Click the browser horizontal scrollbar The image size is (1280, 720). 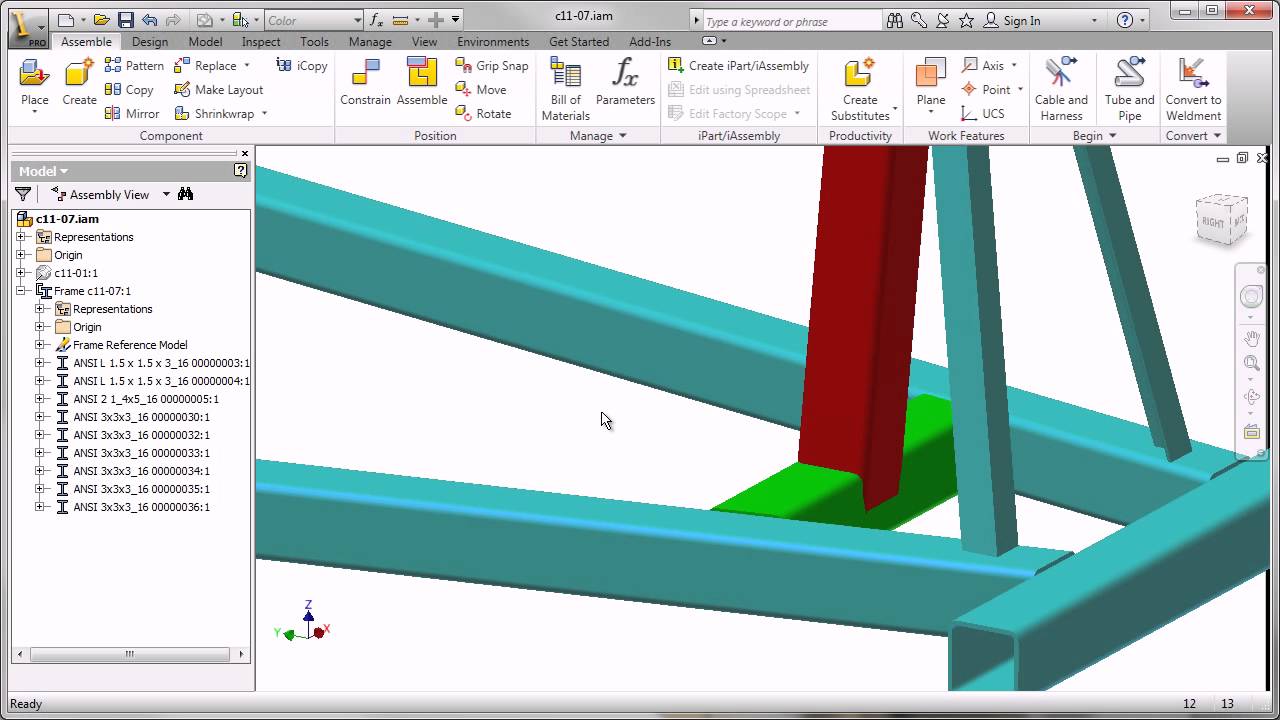(x=130, y=654)
